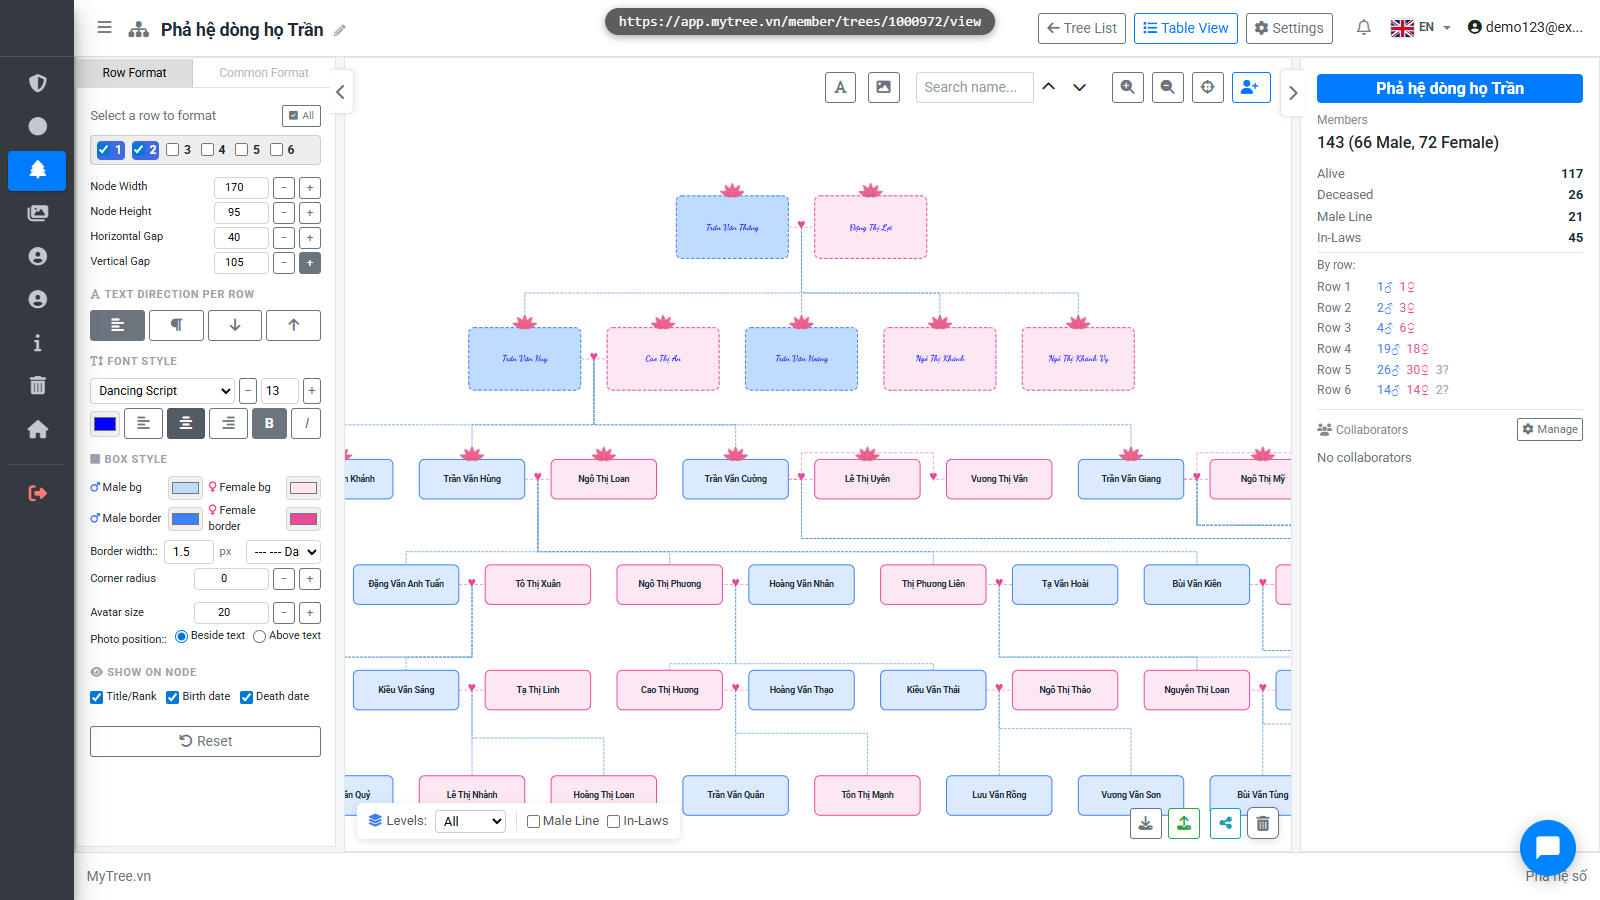Click the text format A icon

(x=840, y=87)
